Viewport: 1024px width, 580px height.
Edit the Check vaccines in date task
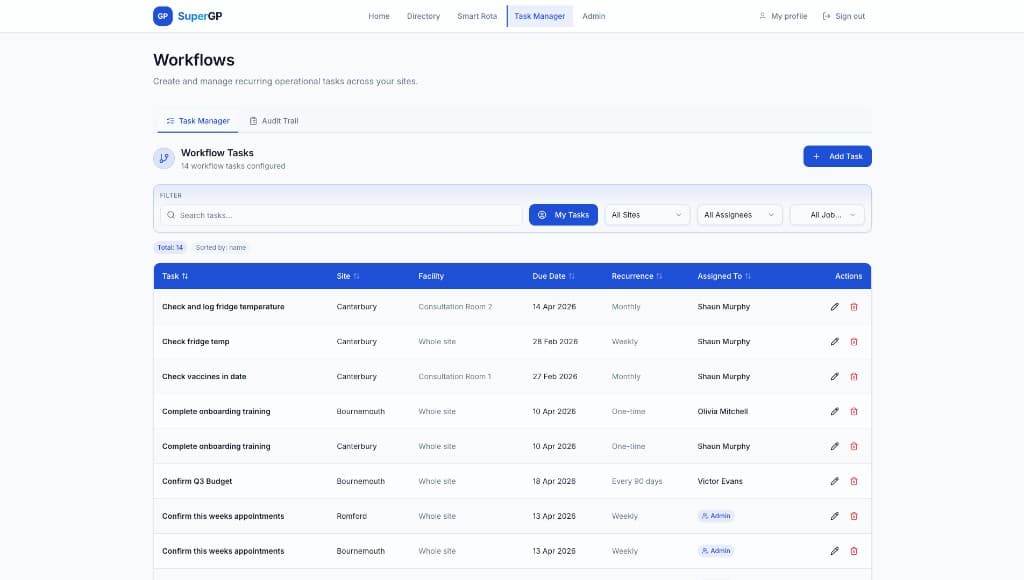[835, 377]
